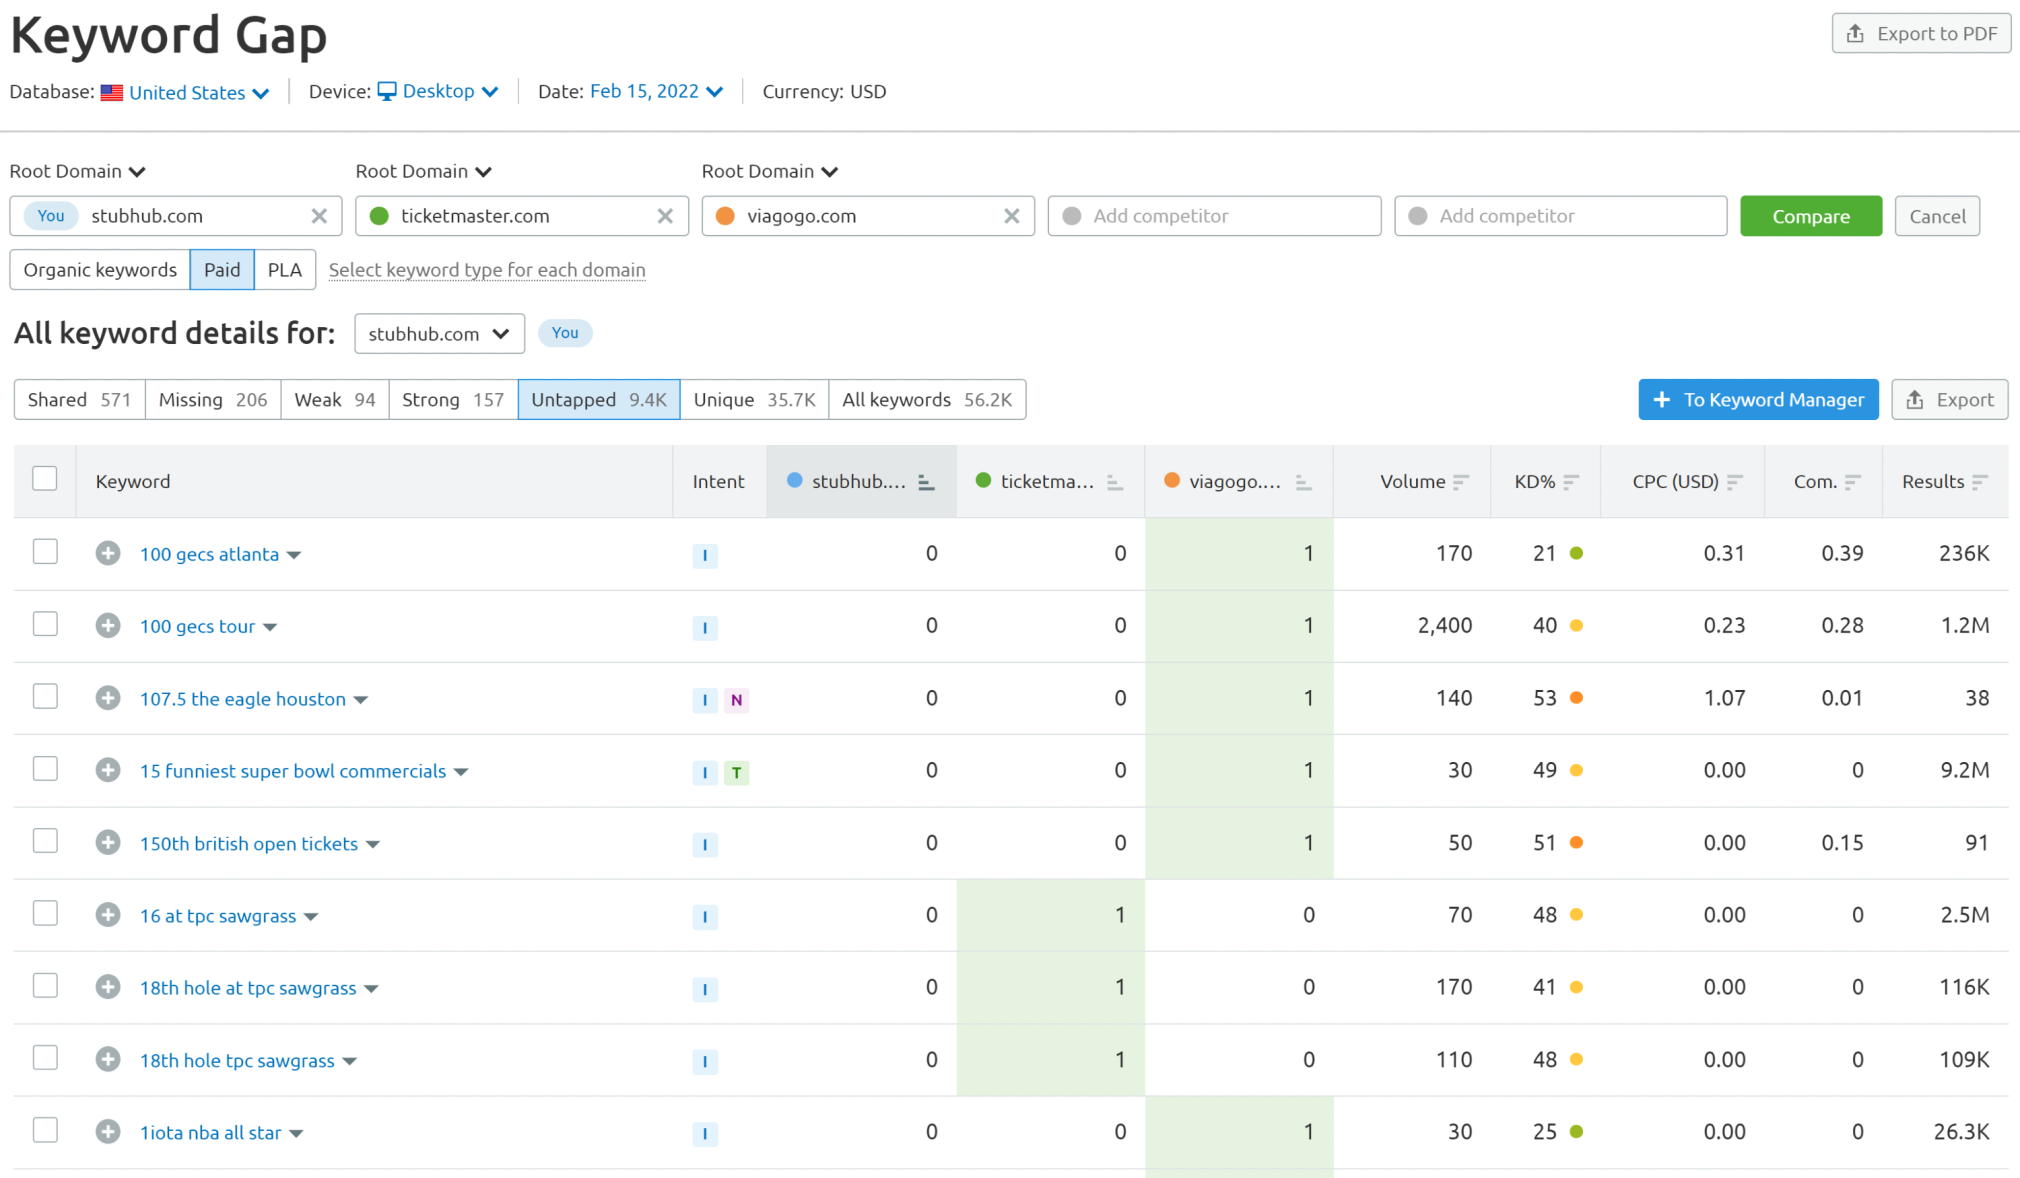Open Root Domain dropdown above stubhub.com

(x=77, y=171)
